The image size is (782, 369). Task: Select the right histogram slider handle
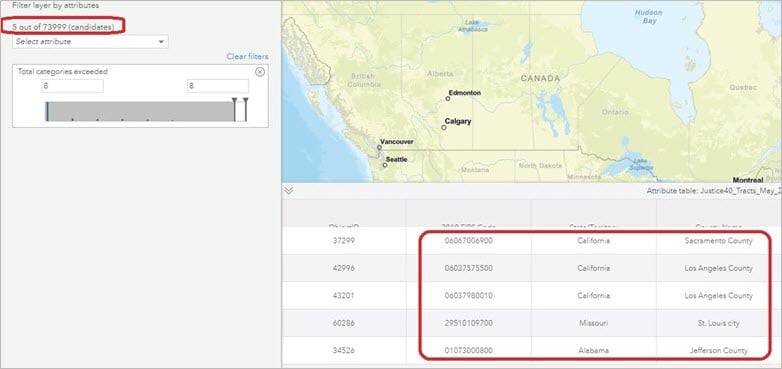pyautogui.click(x=245, y=109)
